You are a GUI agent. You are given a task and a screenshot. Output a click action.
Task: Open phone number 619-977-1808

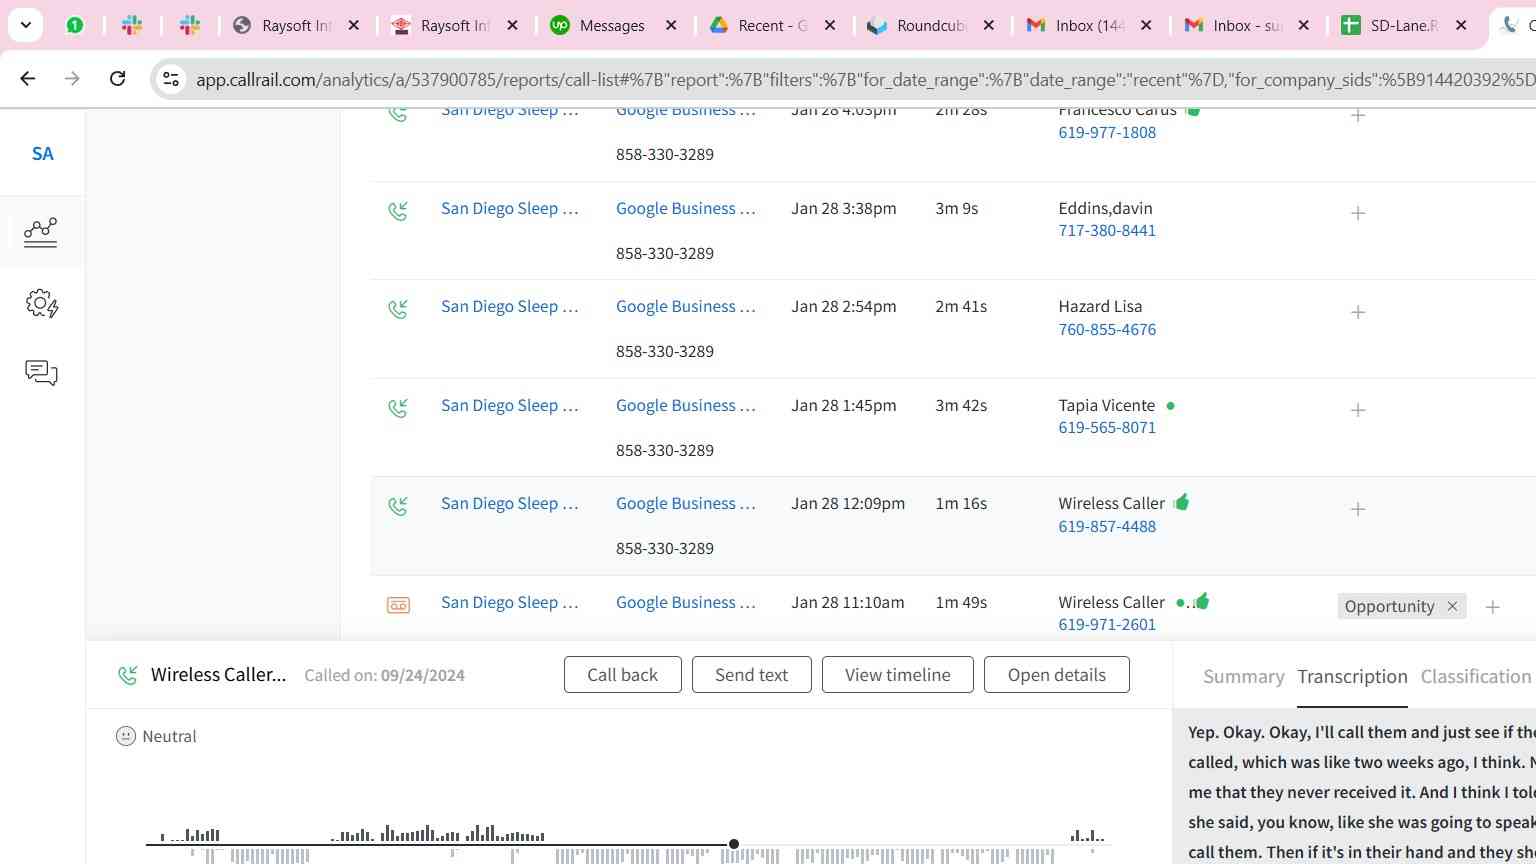pyautogui.click(x=1107, y=132)
